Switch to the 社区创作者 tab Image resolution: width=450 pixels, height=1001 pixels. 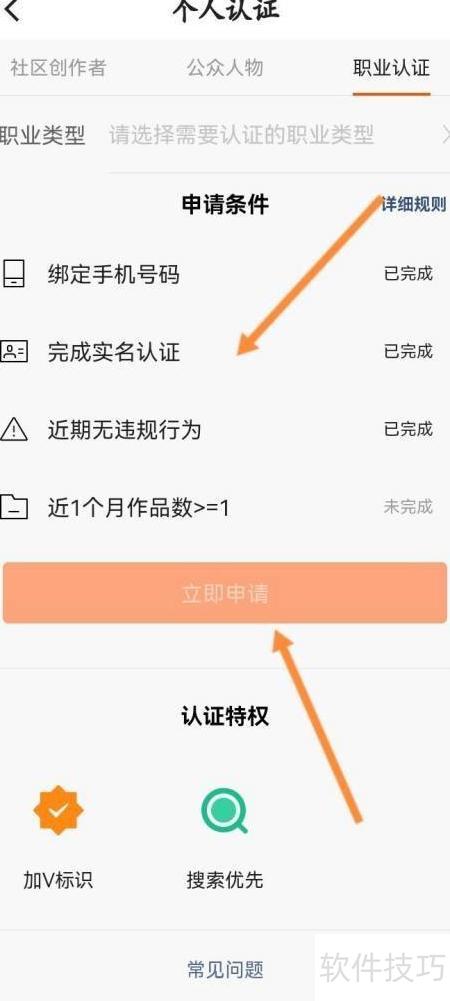58,68
